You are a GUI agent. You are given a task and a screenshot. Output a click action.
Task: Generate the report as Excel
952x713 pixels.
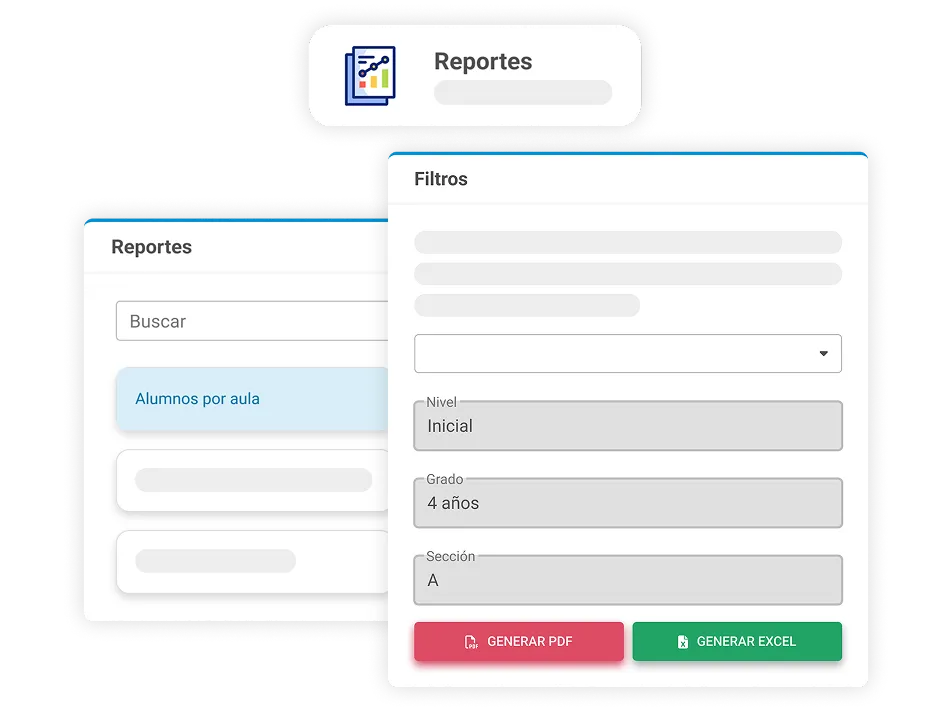737,641
